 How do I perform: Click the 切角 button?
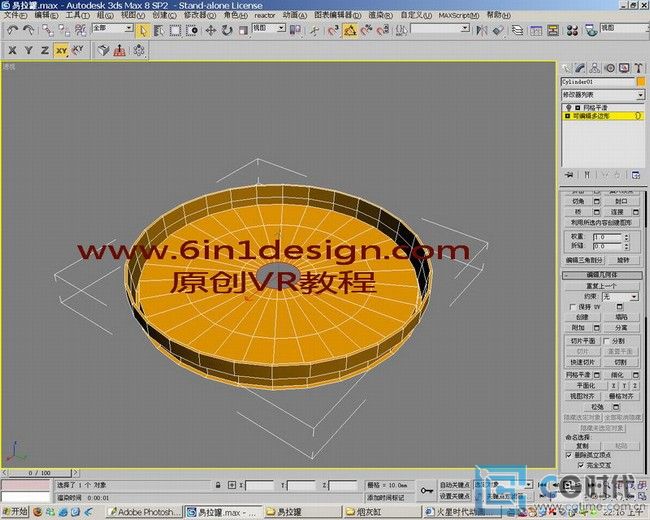click(x=578, y=202)
